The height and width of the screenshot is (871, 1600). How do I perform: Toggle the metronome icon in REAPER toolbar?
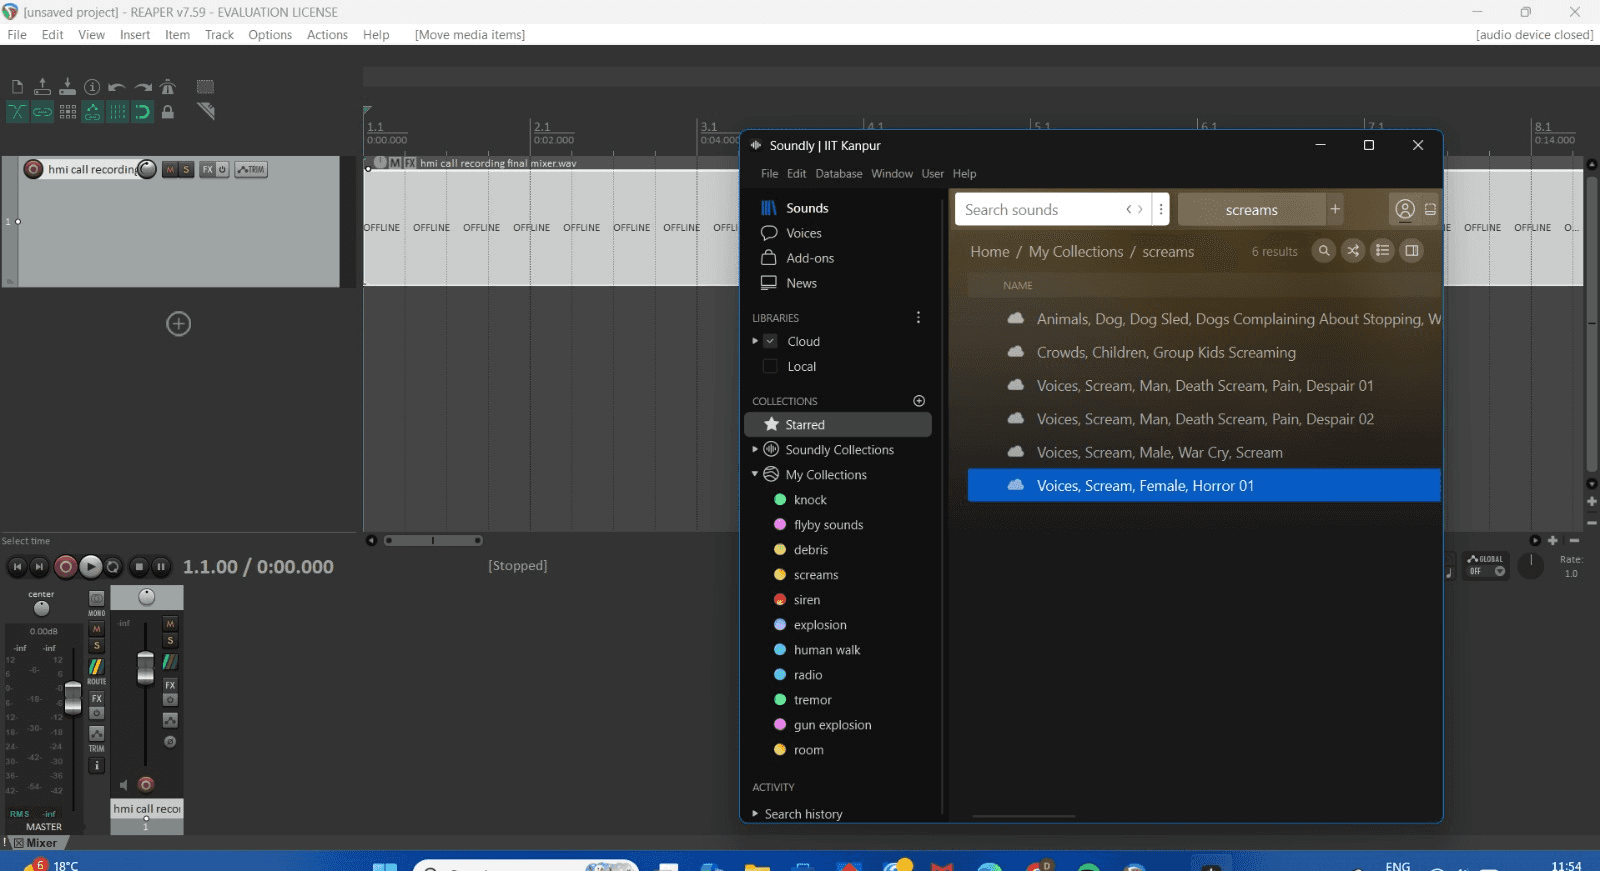168,87
